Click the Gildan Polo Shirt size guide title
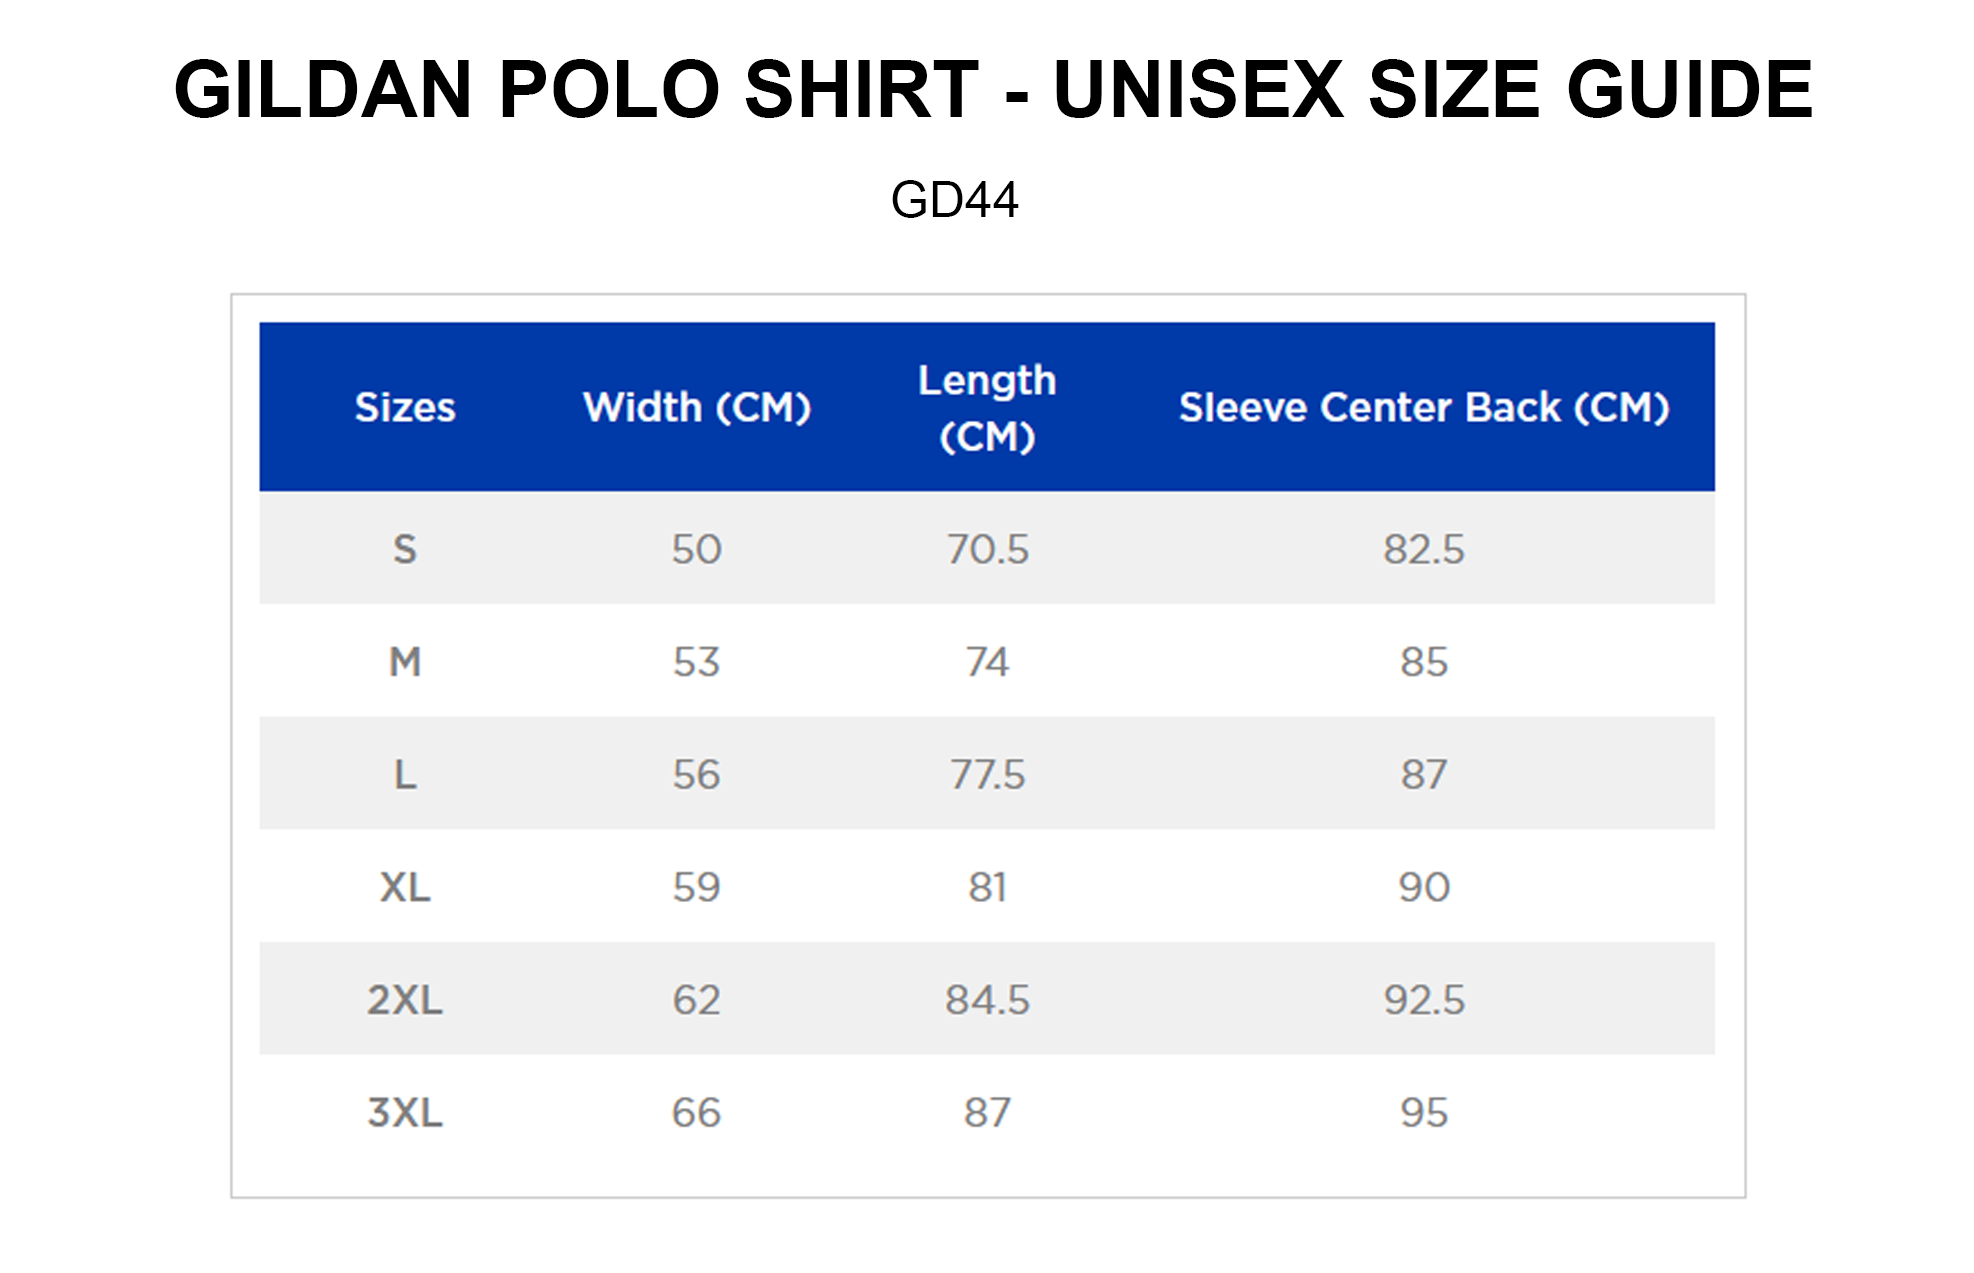The width and height of the screenshot is (1974, 1273). click(x=992, y=89)
